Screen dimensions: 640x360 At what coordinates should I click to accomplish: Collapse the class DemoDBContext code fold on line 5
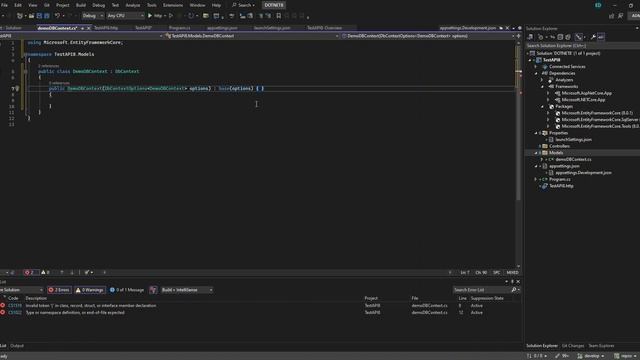[x=25, y=71]
